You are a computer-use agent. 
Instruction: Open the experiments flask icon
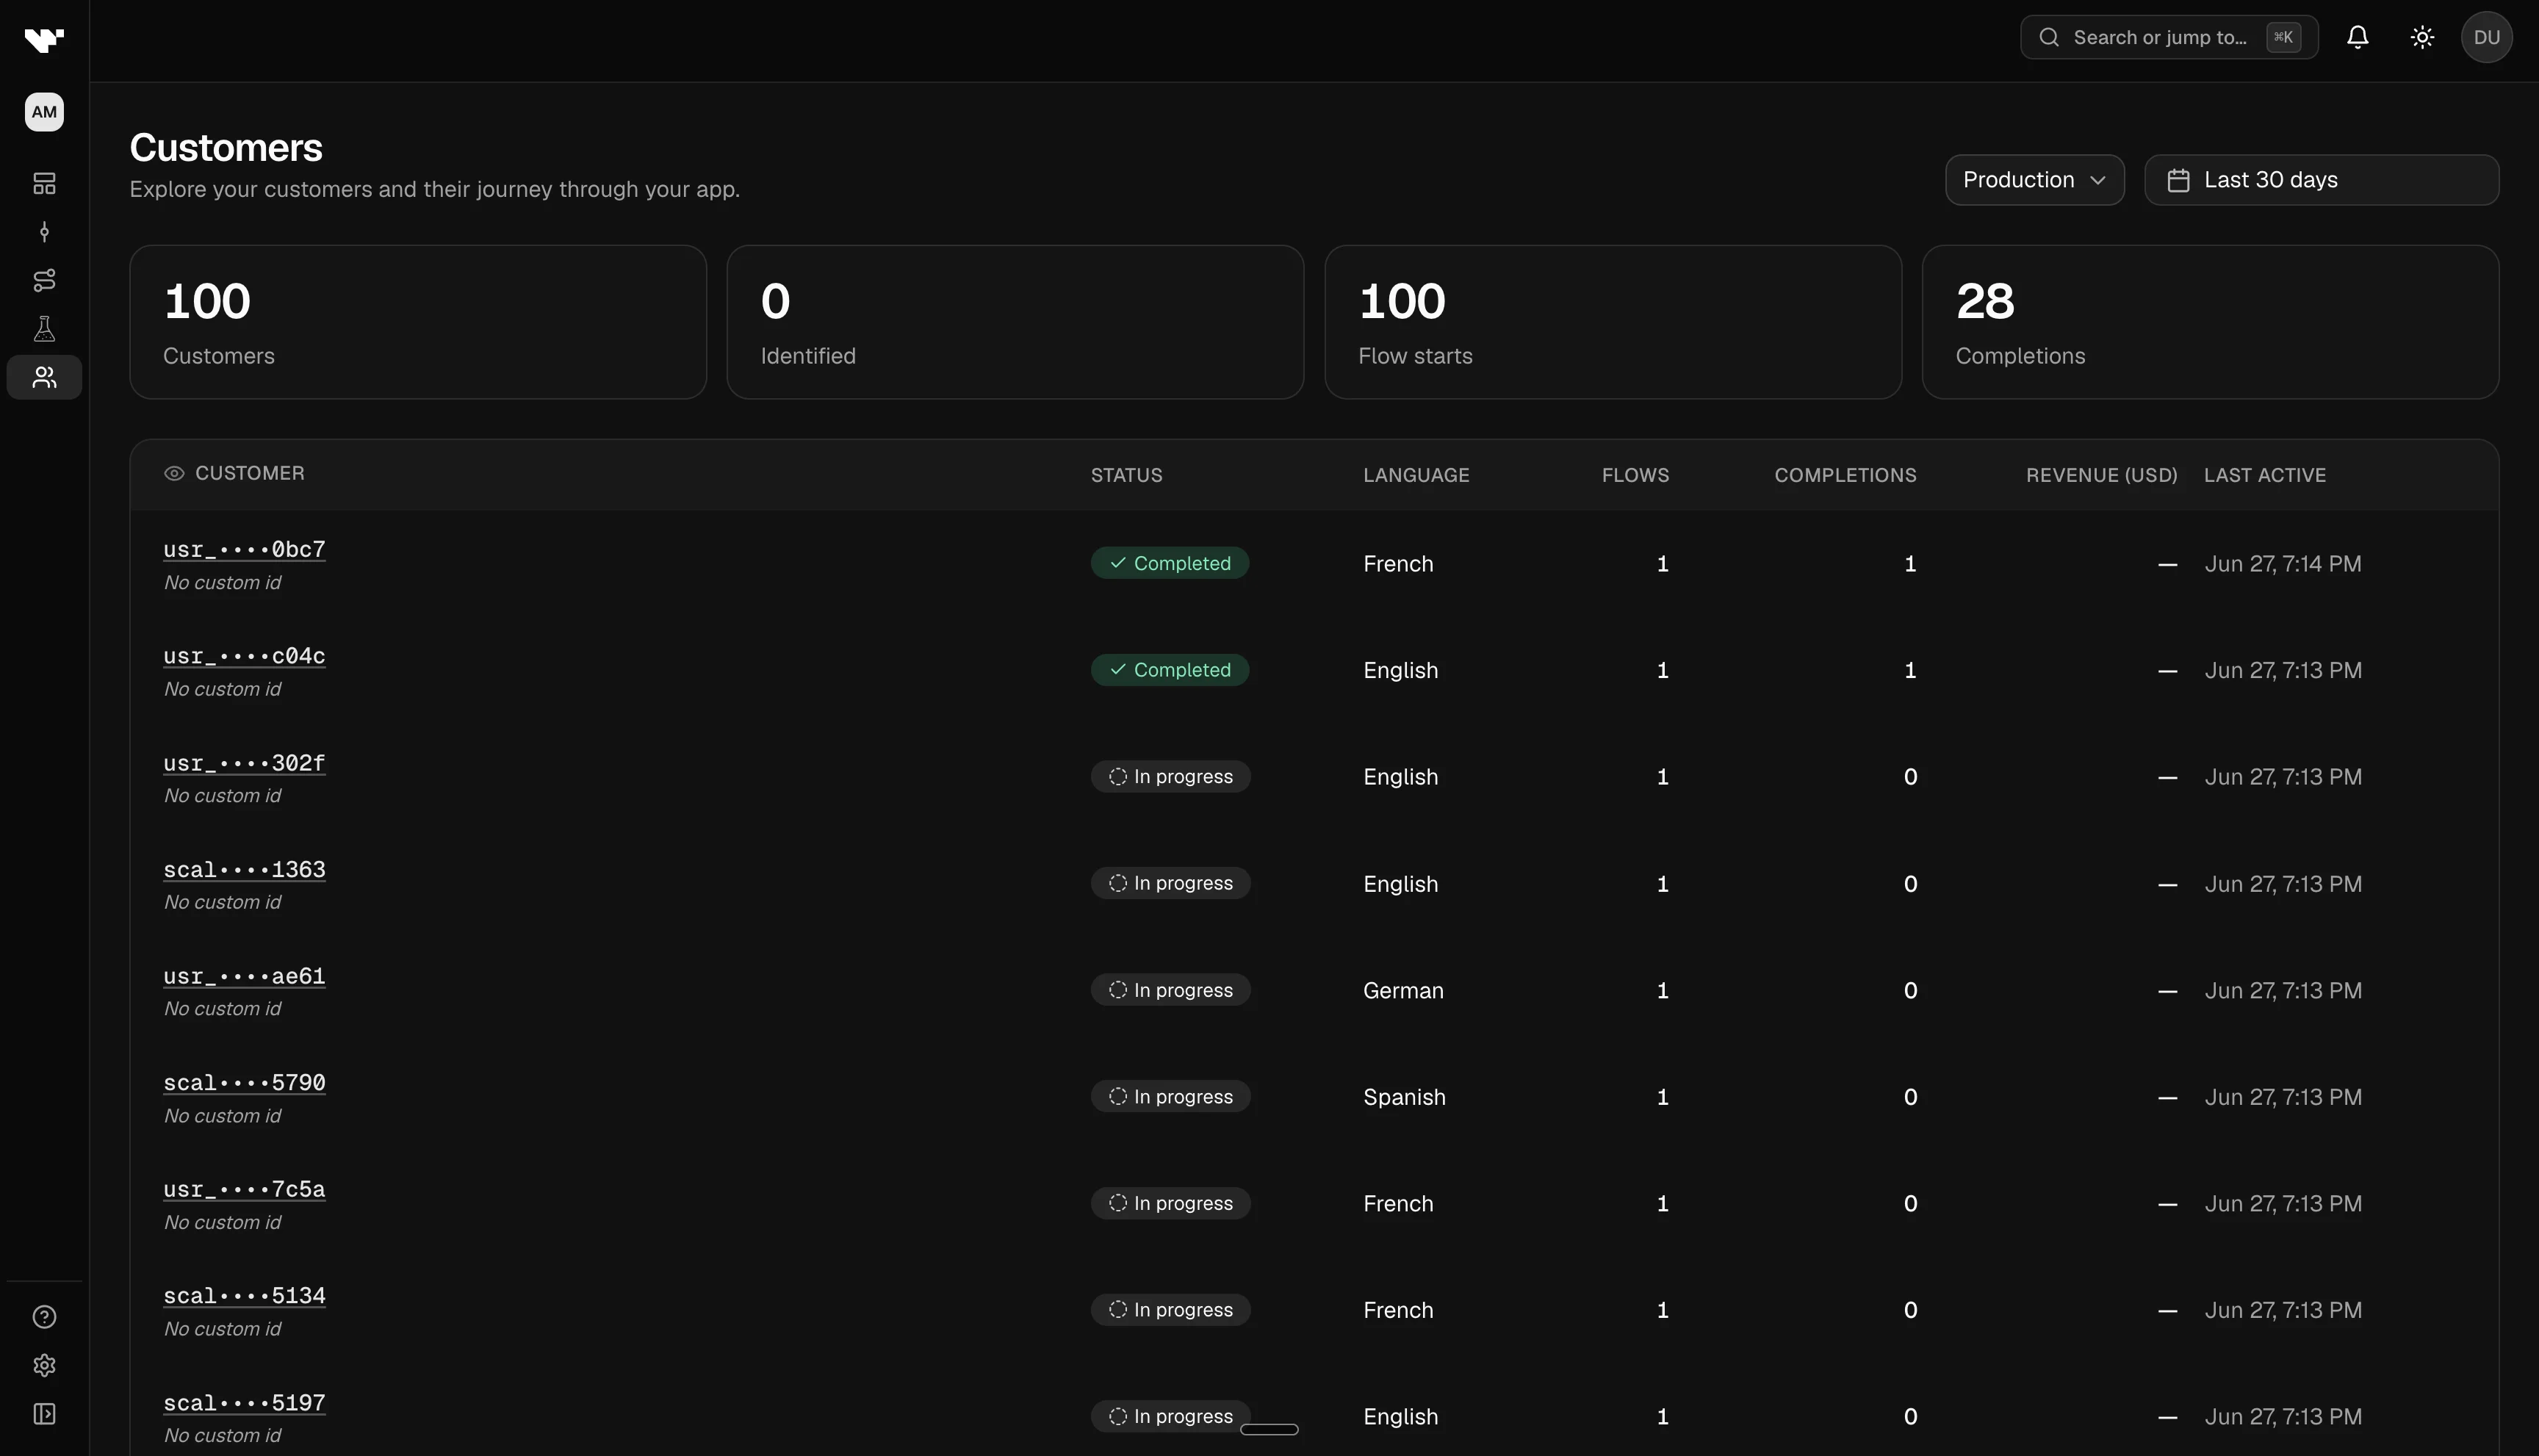pos(44,329)
